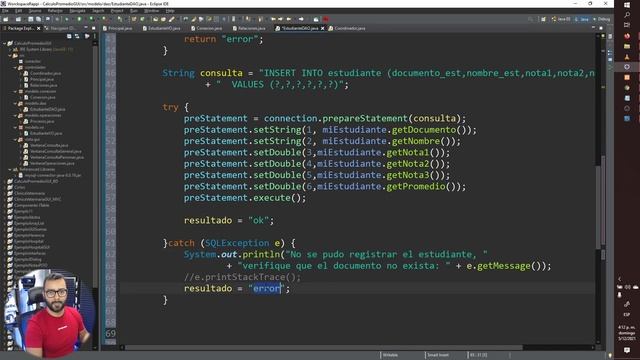
Task: Collapse the Referenced Libraries node
Action: coord(10,169)
